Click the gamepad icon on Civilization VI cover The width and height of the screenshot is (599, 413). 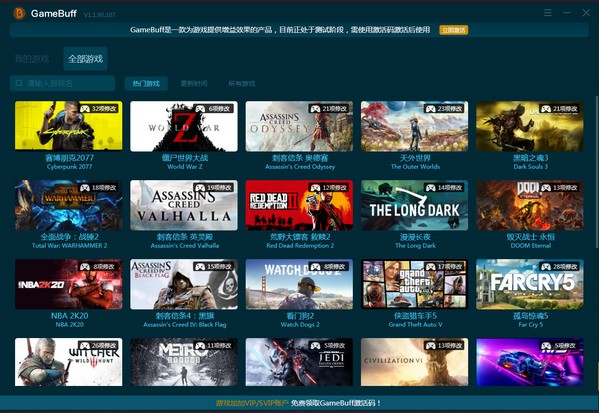pos(431,346)
